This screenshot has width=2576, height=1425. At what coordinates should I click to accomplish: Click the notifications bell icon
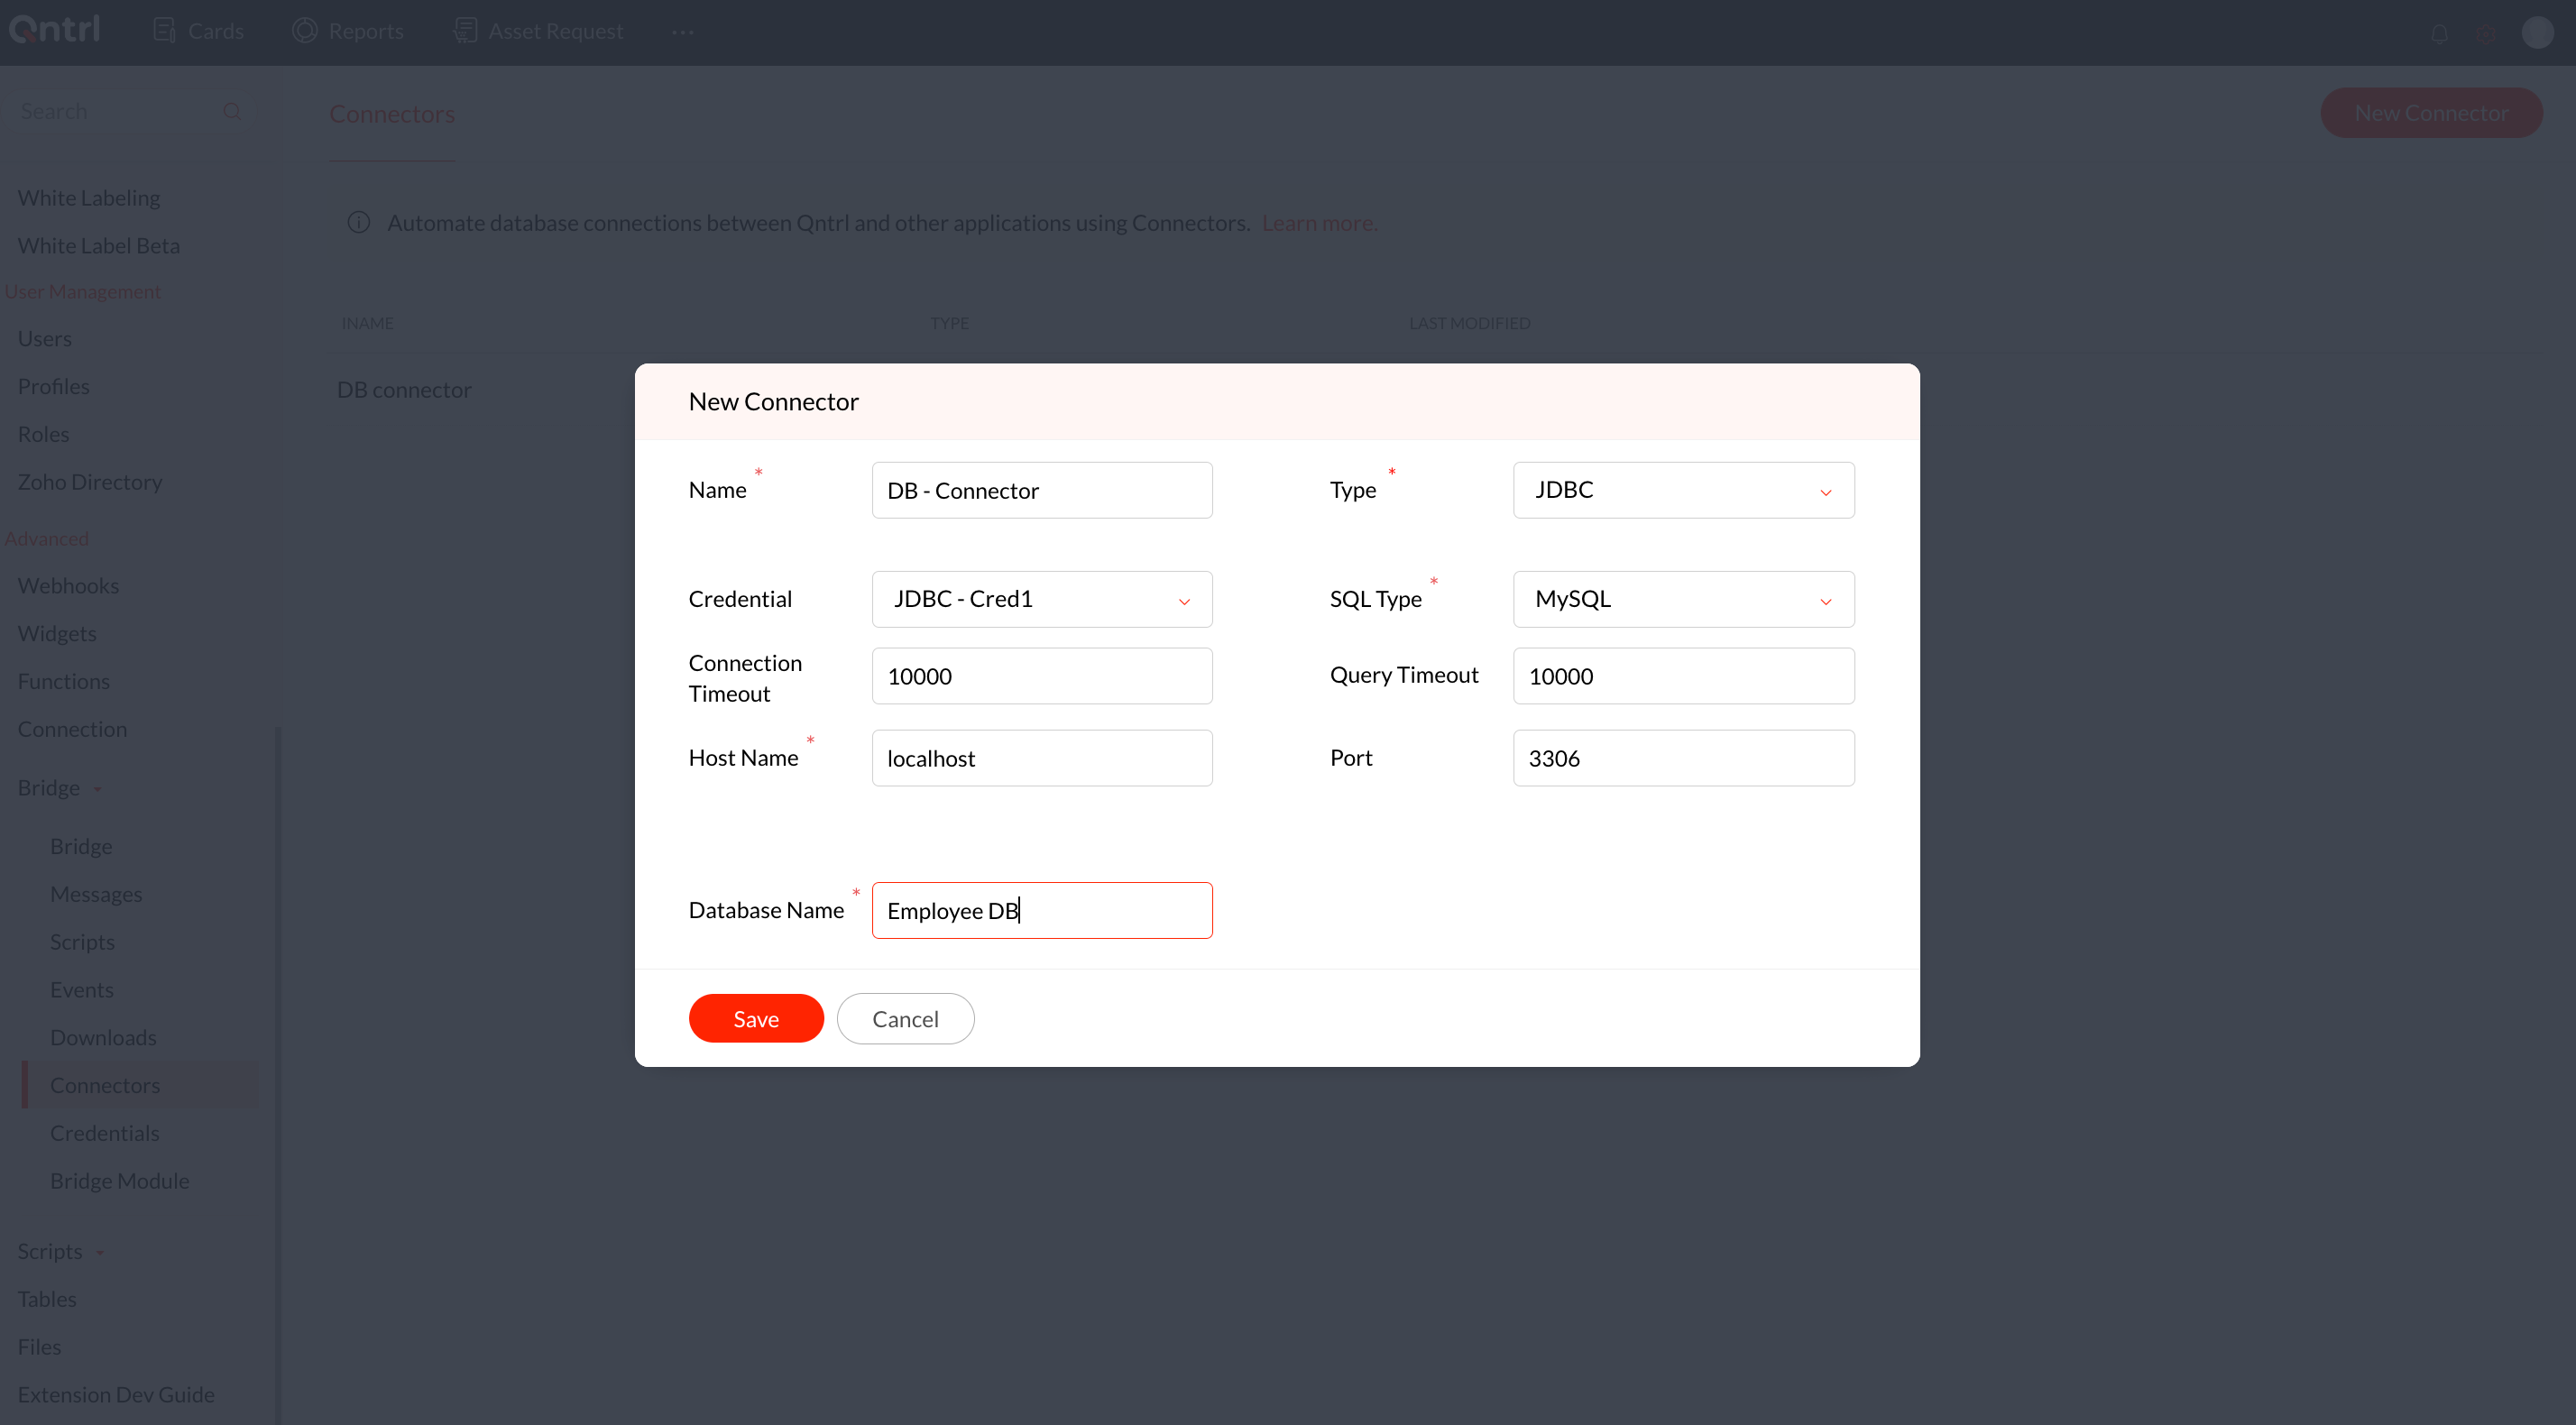click(x=2439, y=33)
